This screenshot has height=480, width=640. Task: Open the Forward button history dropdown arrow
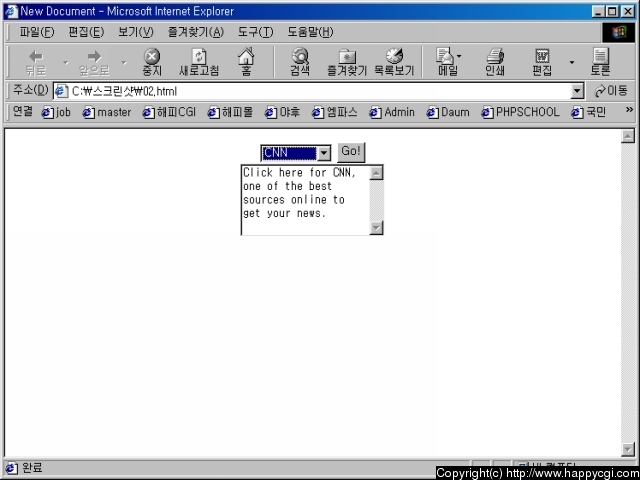pos(124,62)
